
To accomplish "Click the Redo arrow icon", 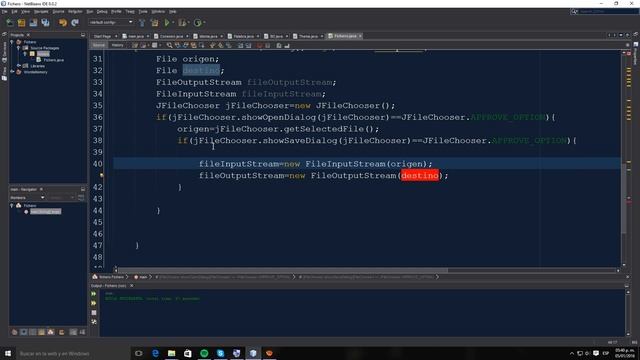I will click(x=75, y=22).
